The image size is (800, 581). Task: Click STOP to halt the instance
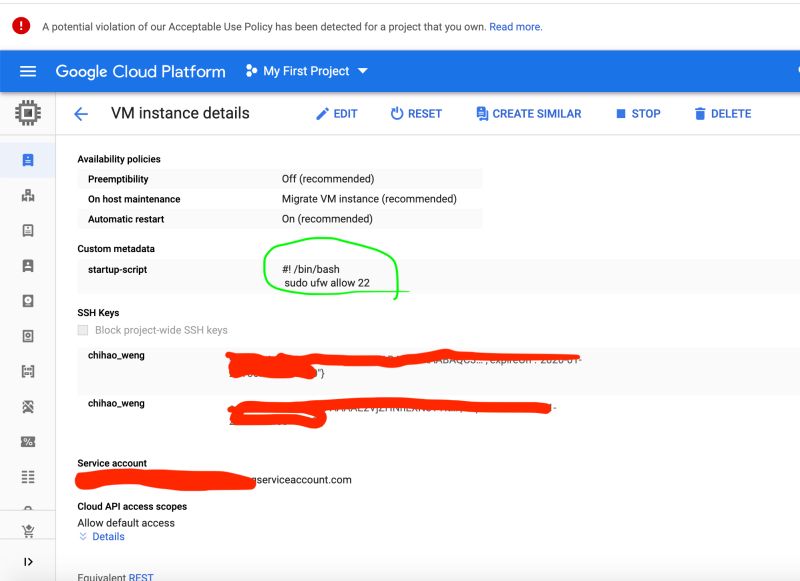tap(638, 113)
